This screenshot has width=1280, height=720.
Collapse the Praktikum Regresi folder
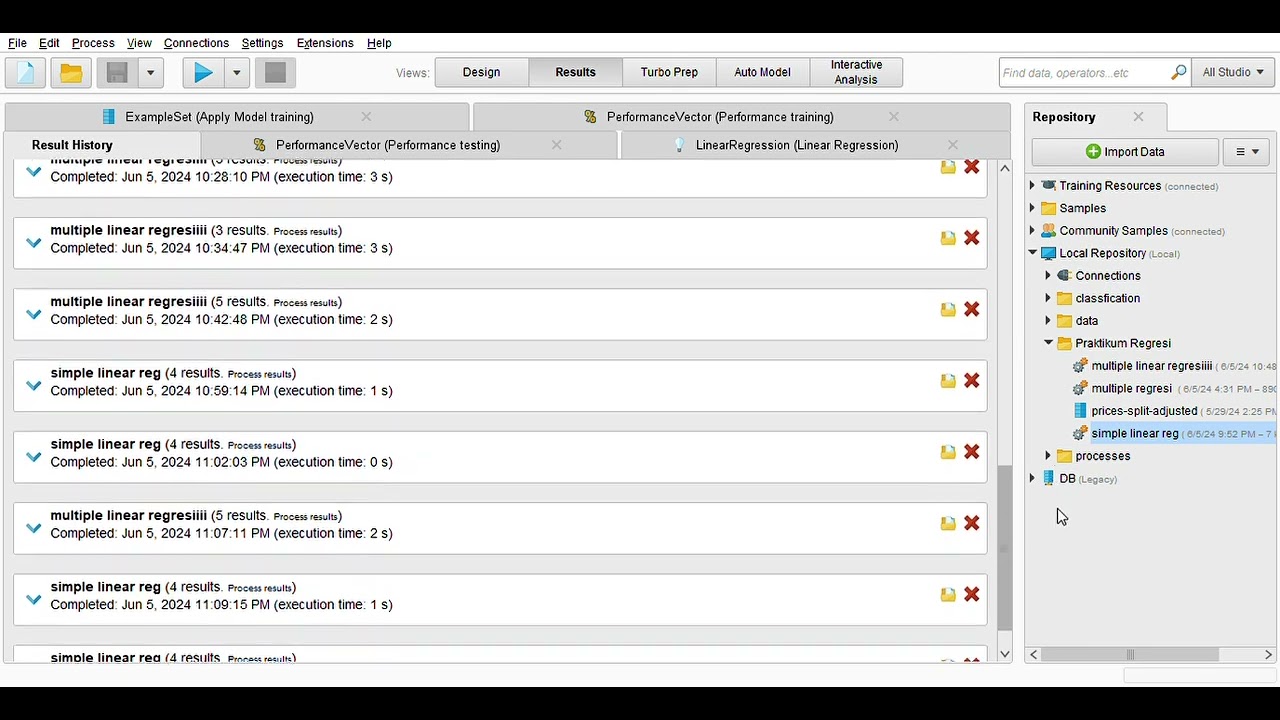point(1049,343)
